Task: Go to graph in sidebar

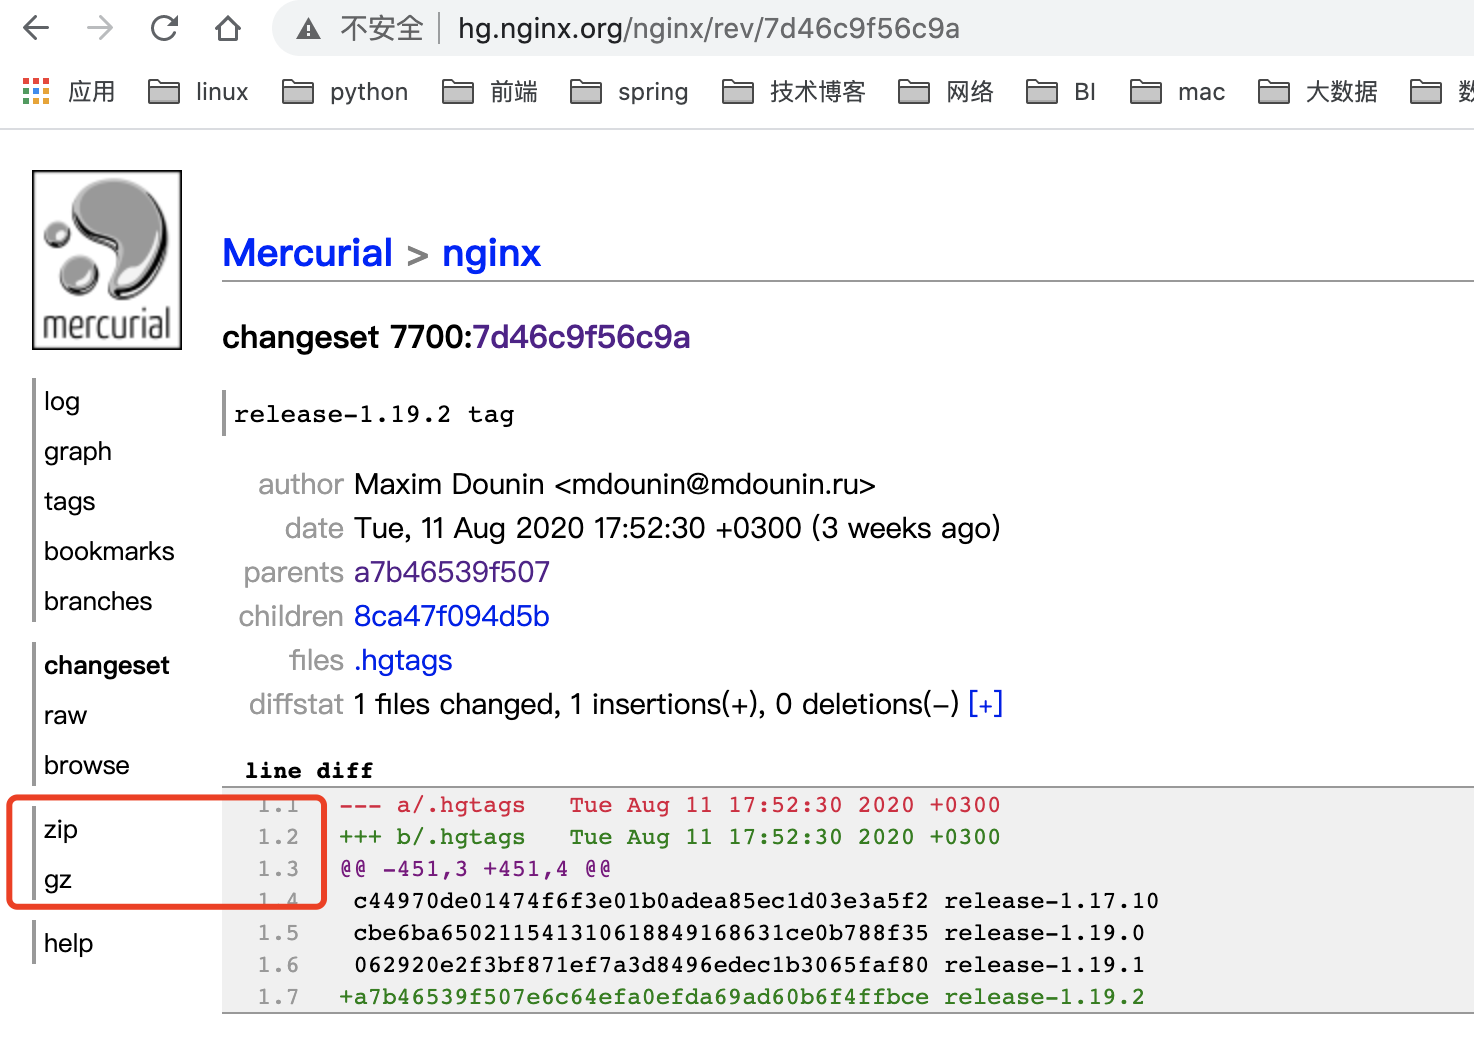Action: click(x=77, y=452)
